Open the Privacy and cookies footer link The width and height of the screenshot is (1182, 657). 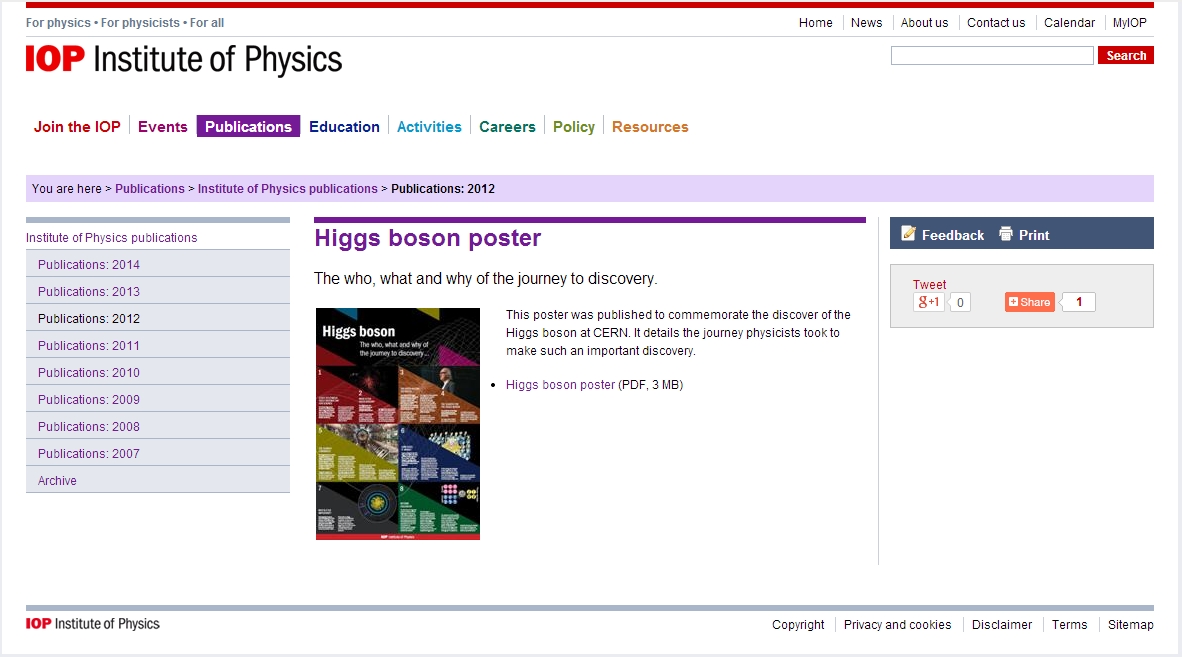[897, 625]
